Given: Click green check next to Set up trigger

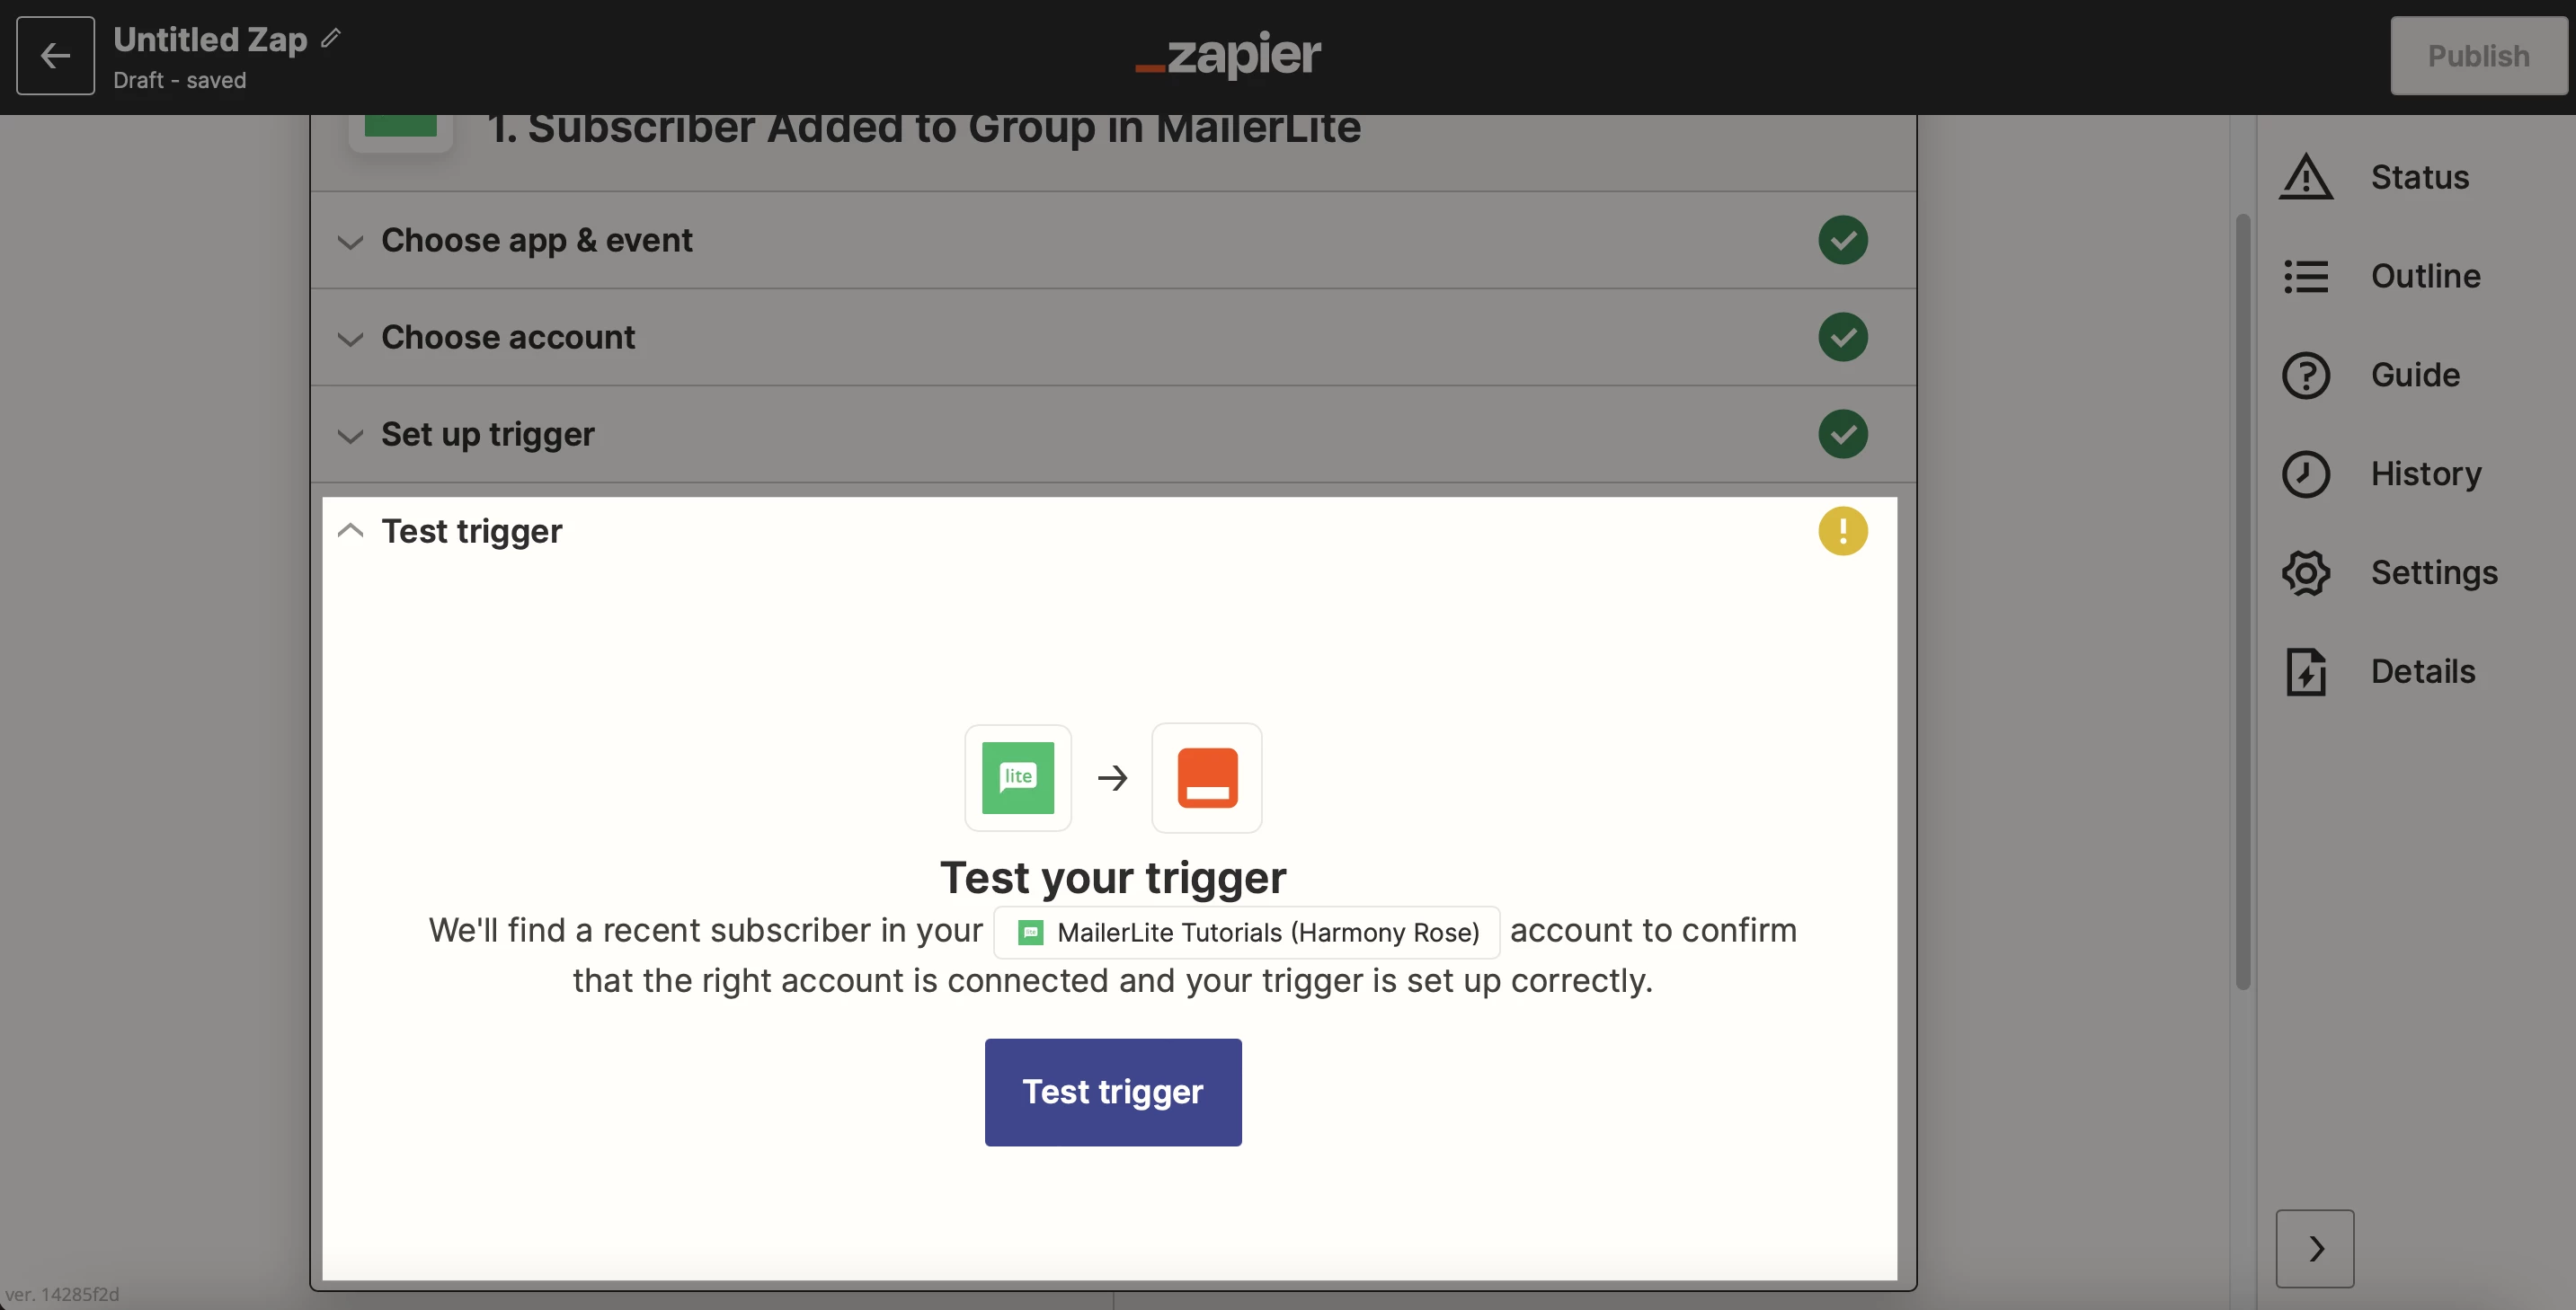Looking at the screenshot, I should [x=1843, y=434].
